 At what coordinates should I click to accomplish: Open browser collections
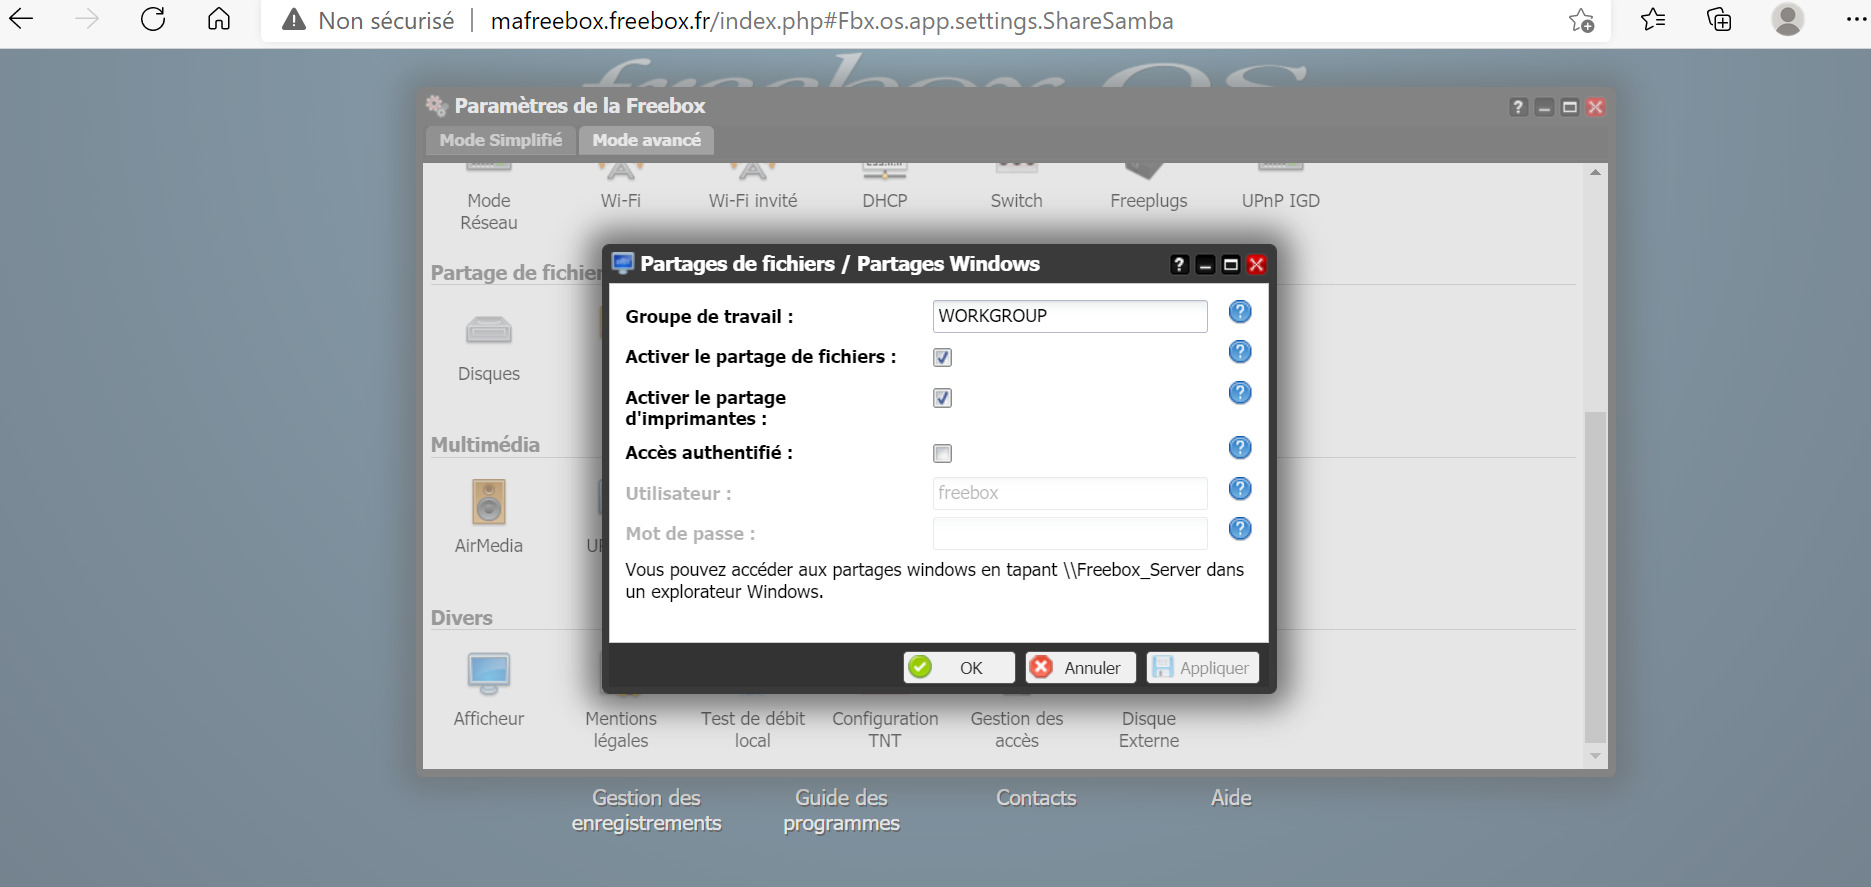(1719, 19)
